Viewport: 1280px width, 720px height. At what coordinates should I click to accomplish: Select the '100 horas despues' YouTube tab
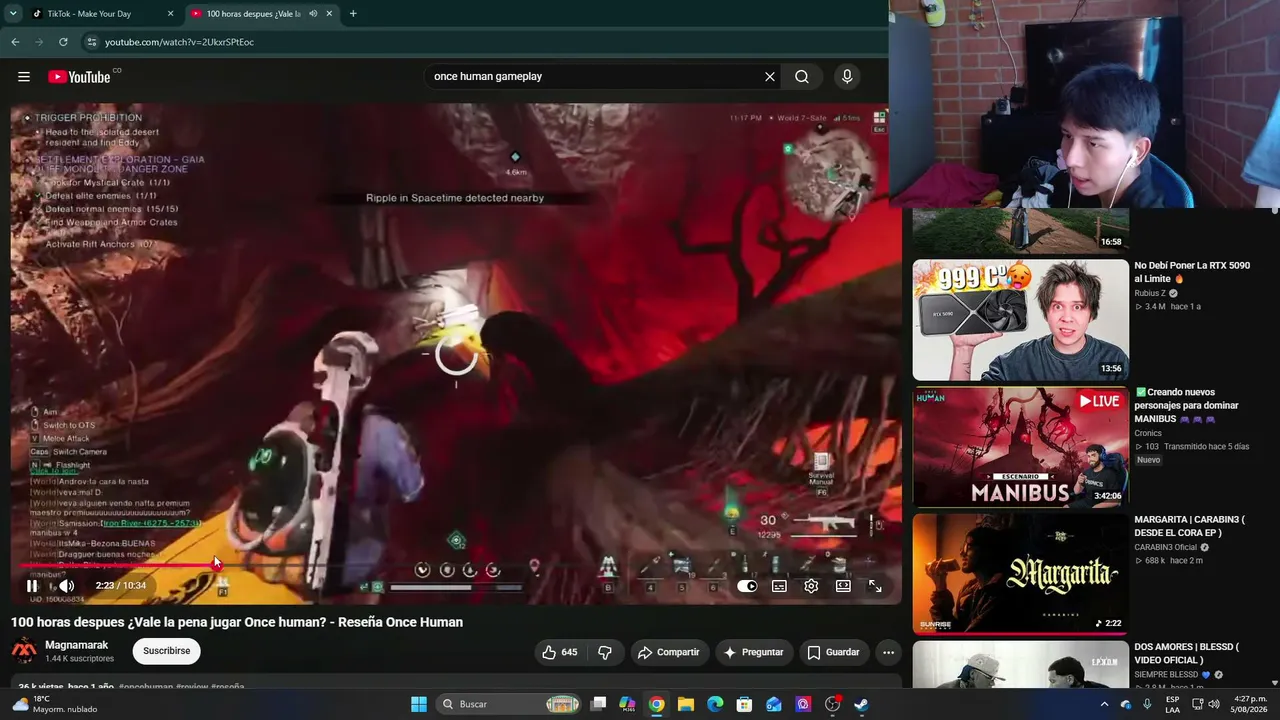tap(253, 14)
